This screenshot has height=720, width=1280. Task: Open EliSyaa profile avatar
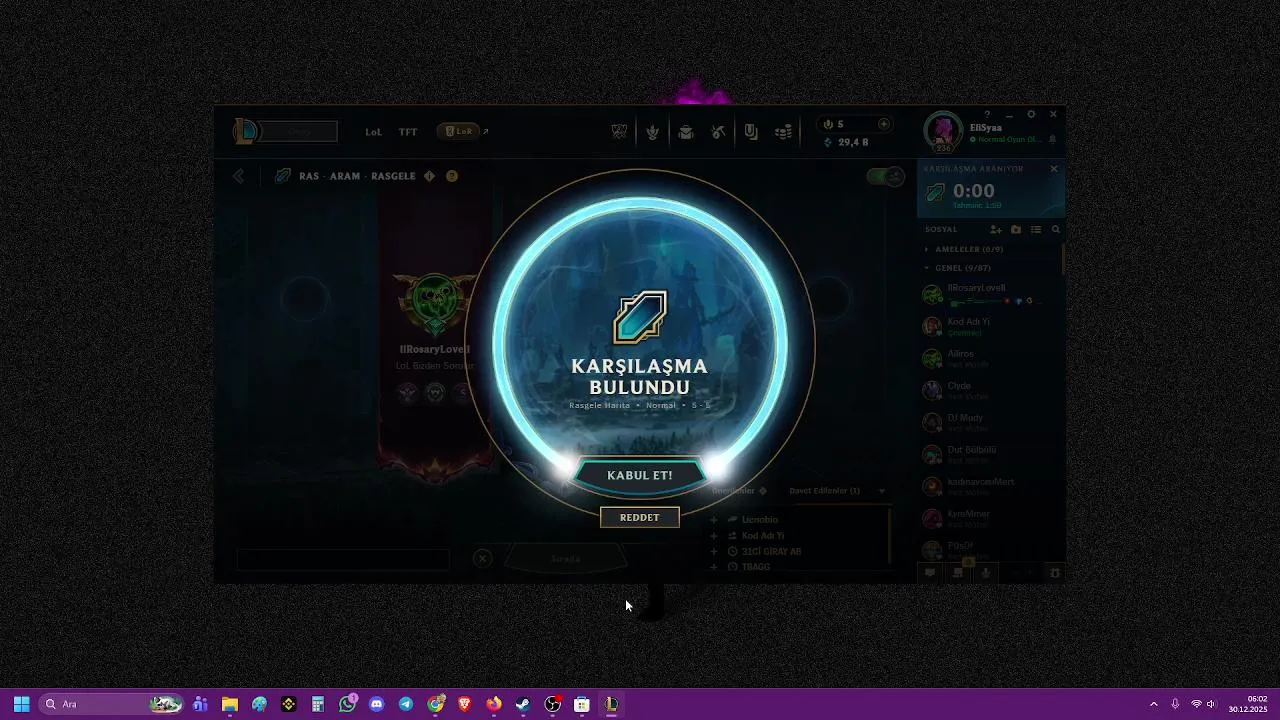click(942, 131)
